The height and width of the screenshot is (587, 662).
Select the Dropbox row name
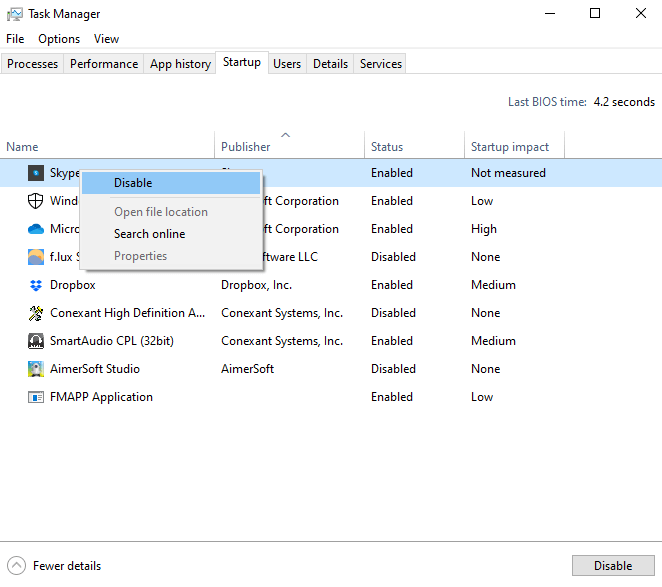coord(73,285)
